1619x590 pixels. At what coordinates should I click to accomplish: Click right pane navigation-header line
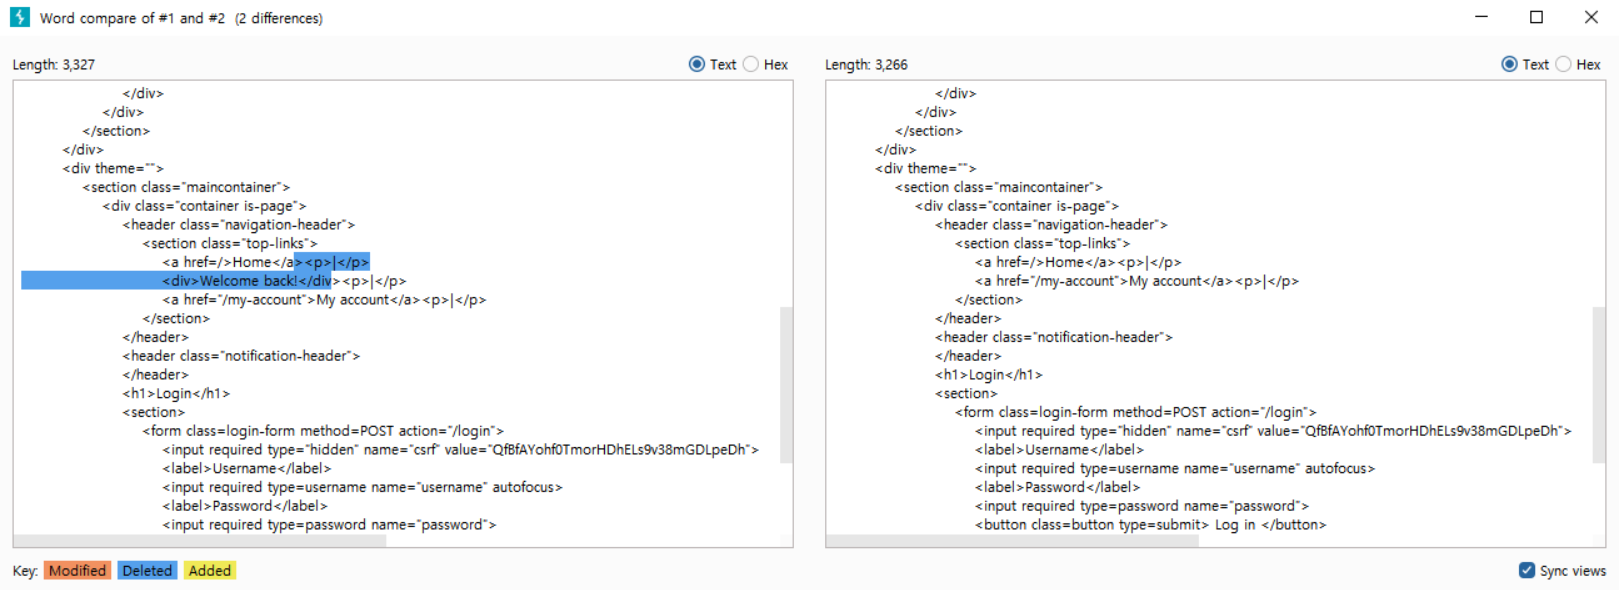pyautogui.click(x=1051, y=225)
